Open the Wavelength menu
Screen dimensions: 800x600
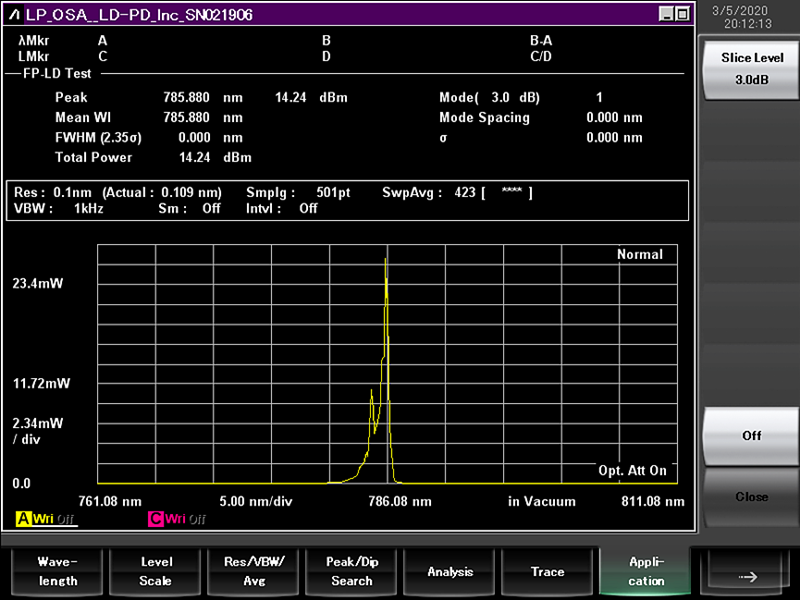click(x=55, y=571)
